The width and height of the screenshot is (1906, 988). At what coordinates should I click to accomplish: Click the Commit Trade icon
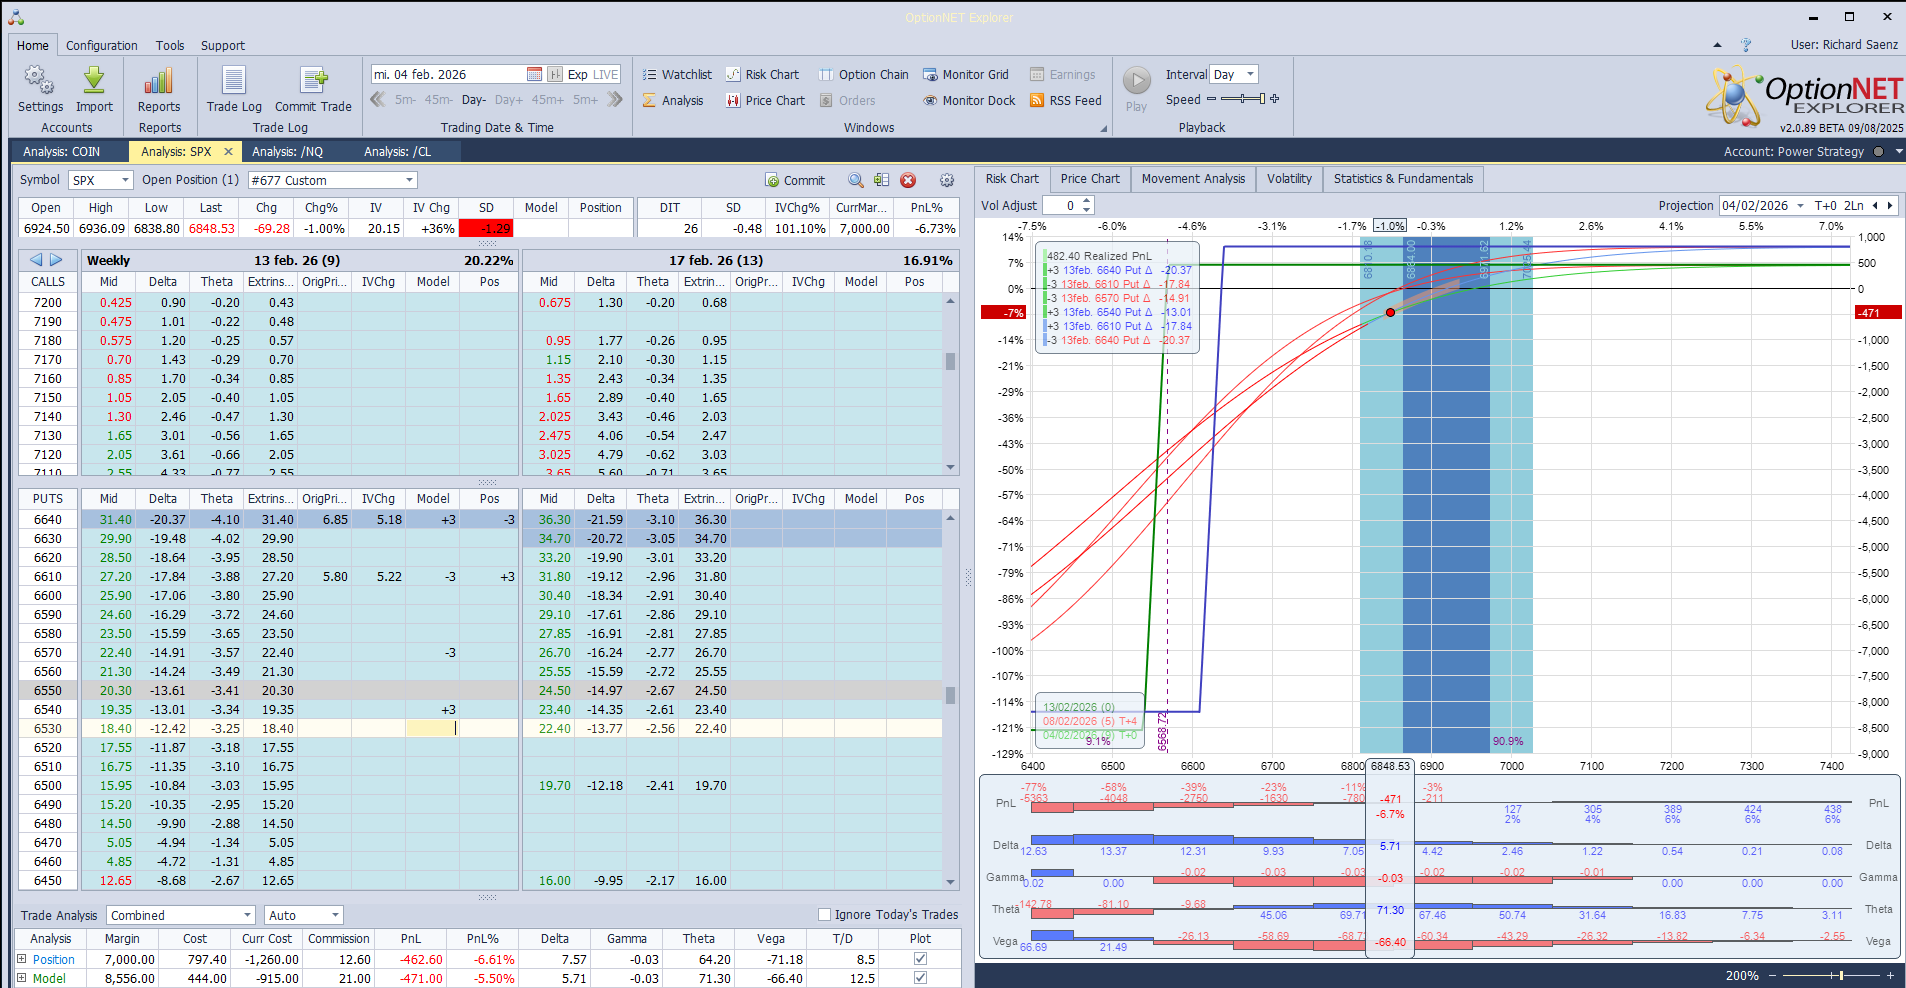313,80
